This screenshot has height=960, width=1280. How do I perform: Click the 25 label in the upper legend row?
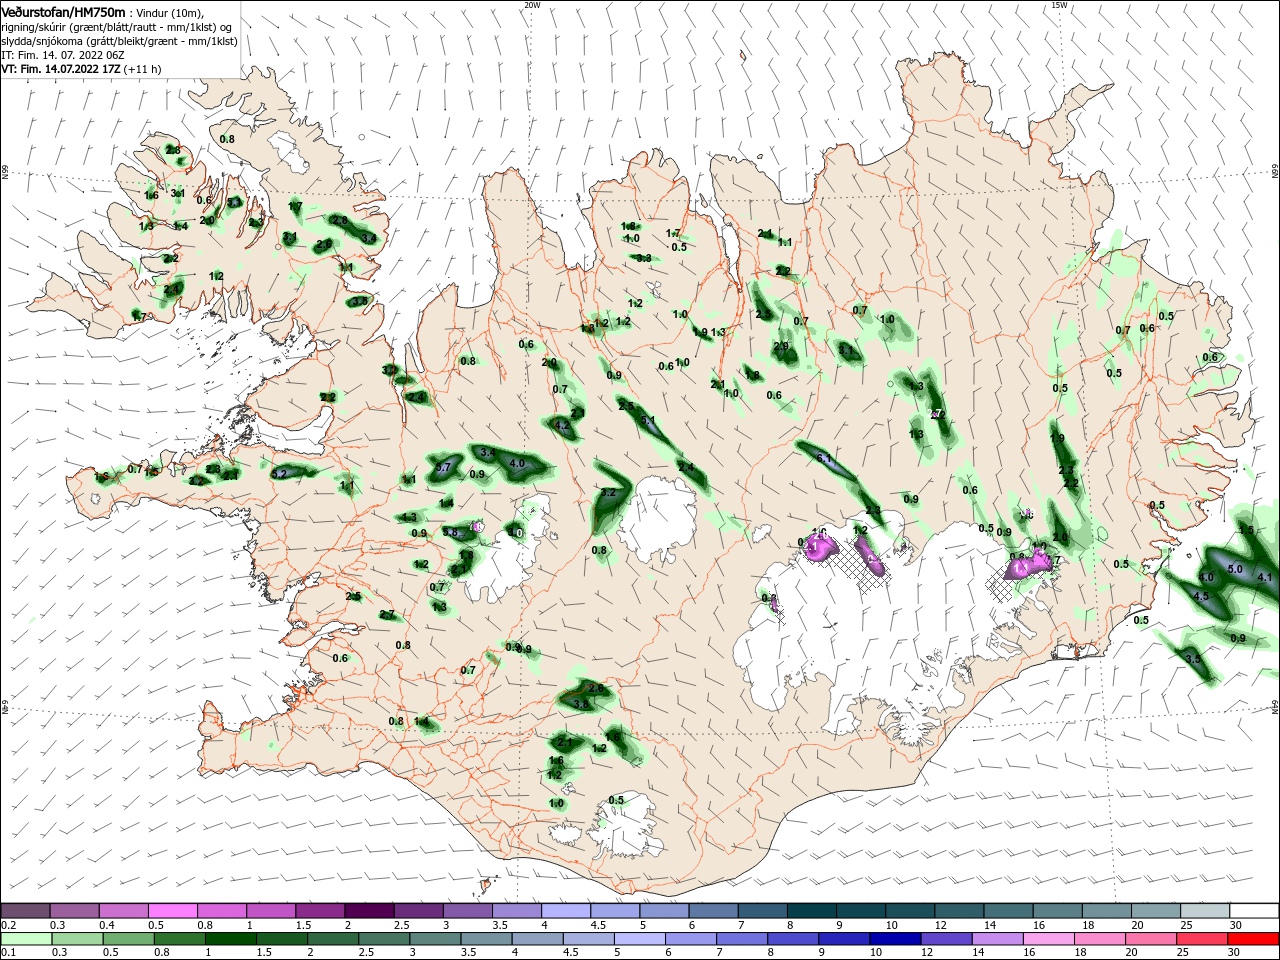(x=1185, y=926)
